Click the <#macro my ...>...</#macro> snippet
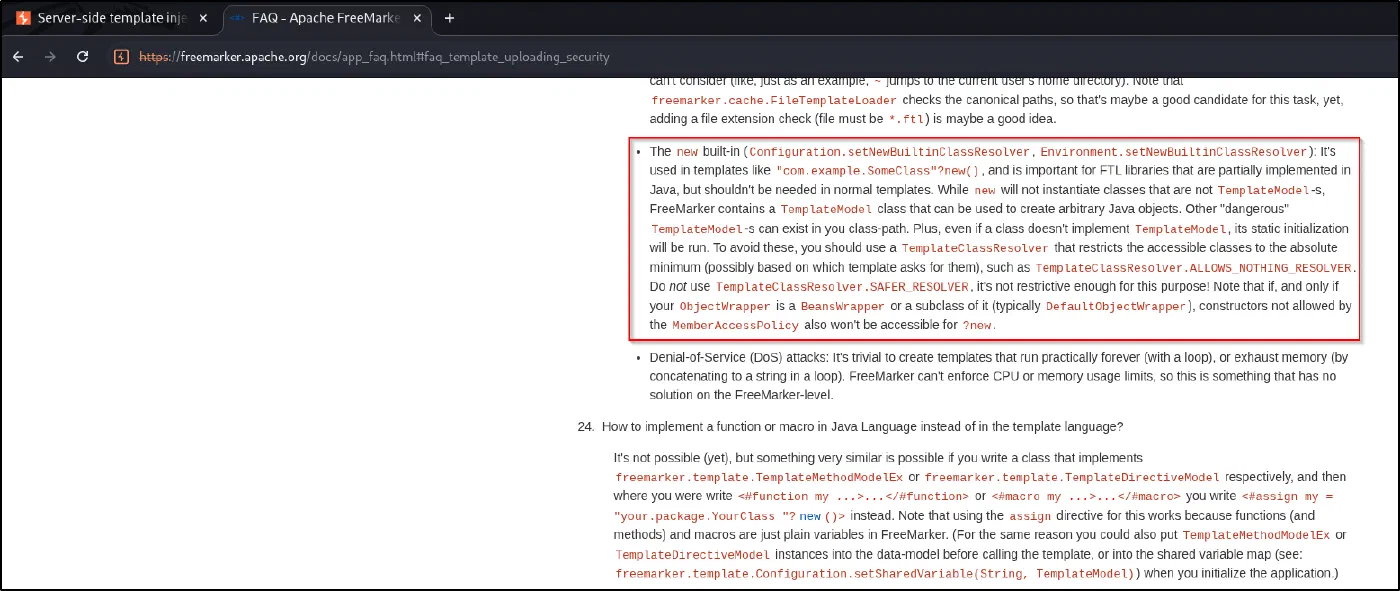This screenshot has width=1400, height=591. pyautogui.click(x=1084, y=496)
